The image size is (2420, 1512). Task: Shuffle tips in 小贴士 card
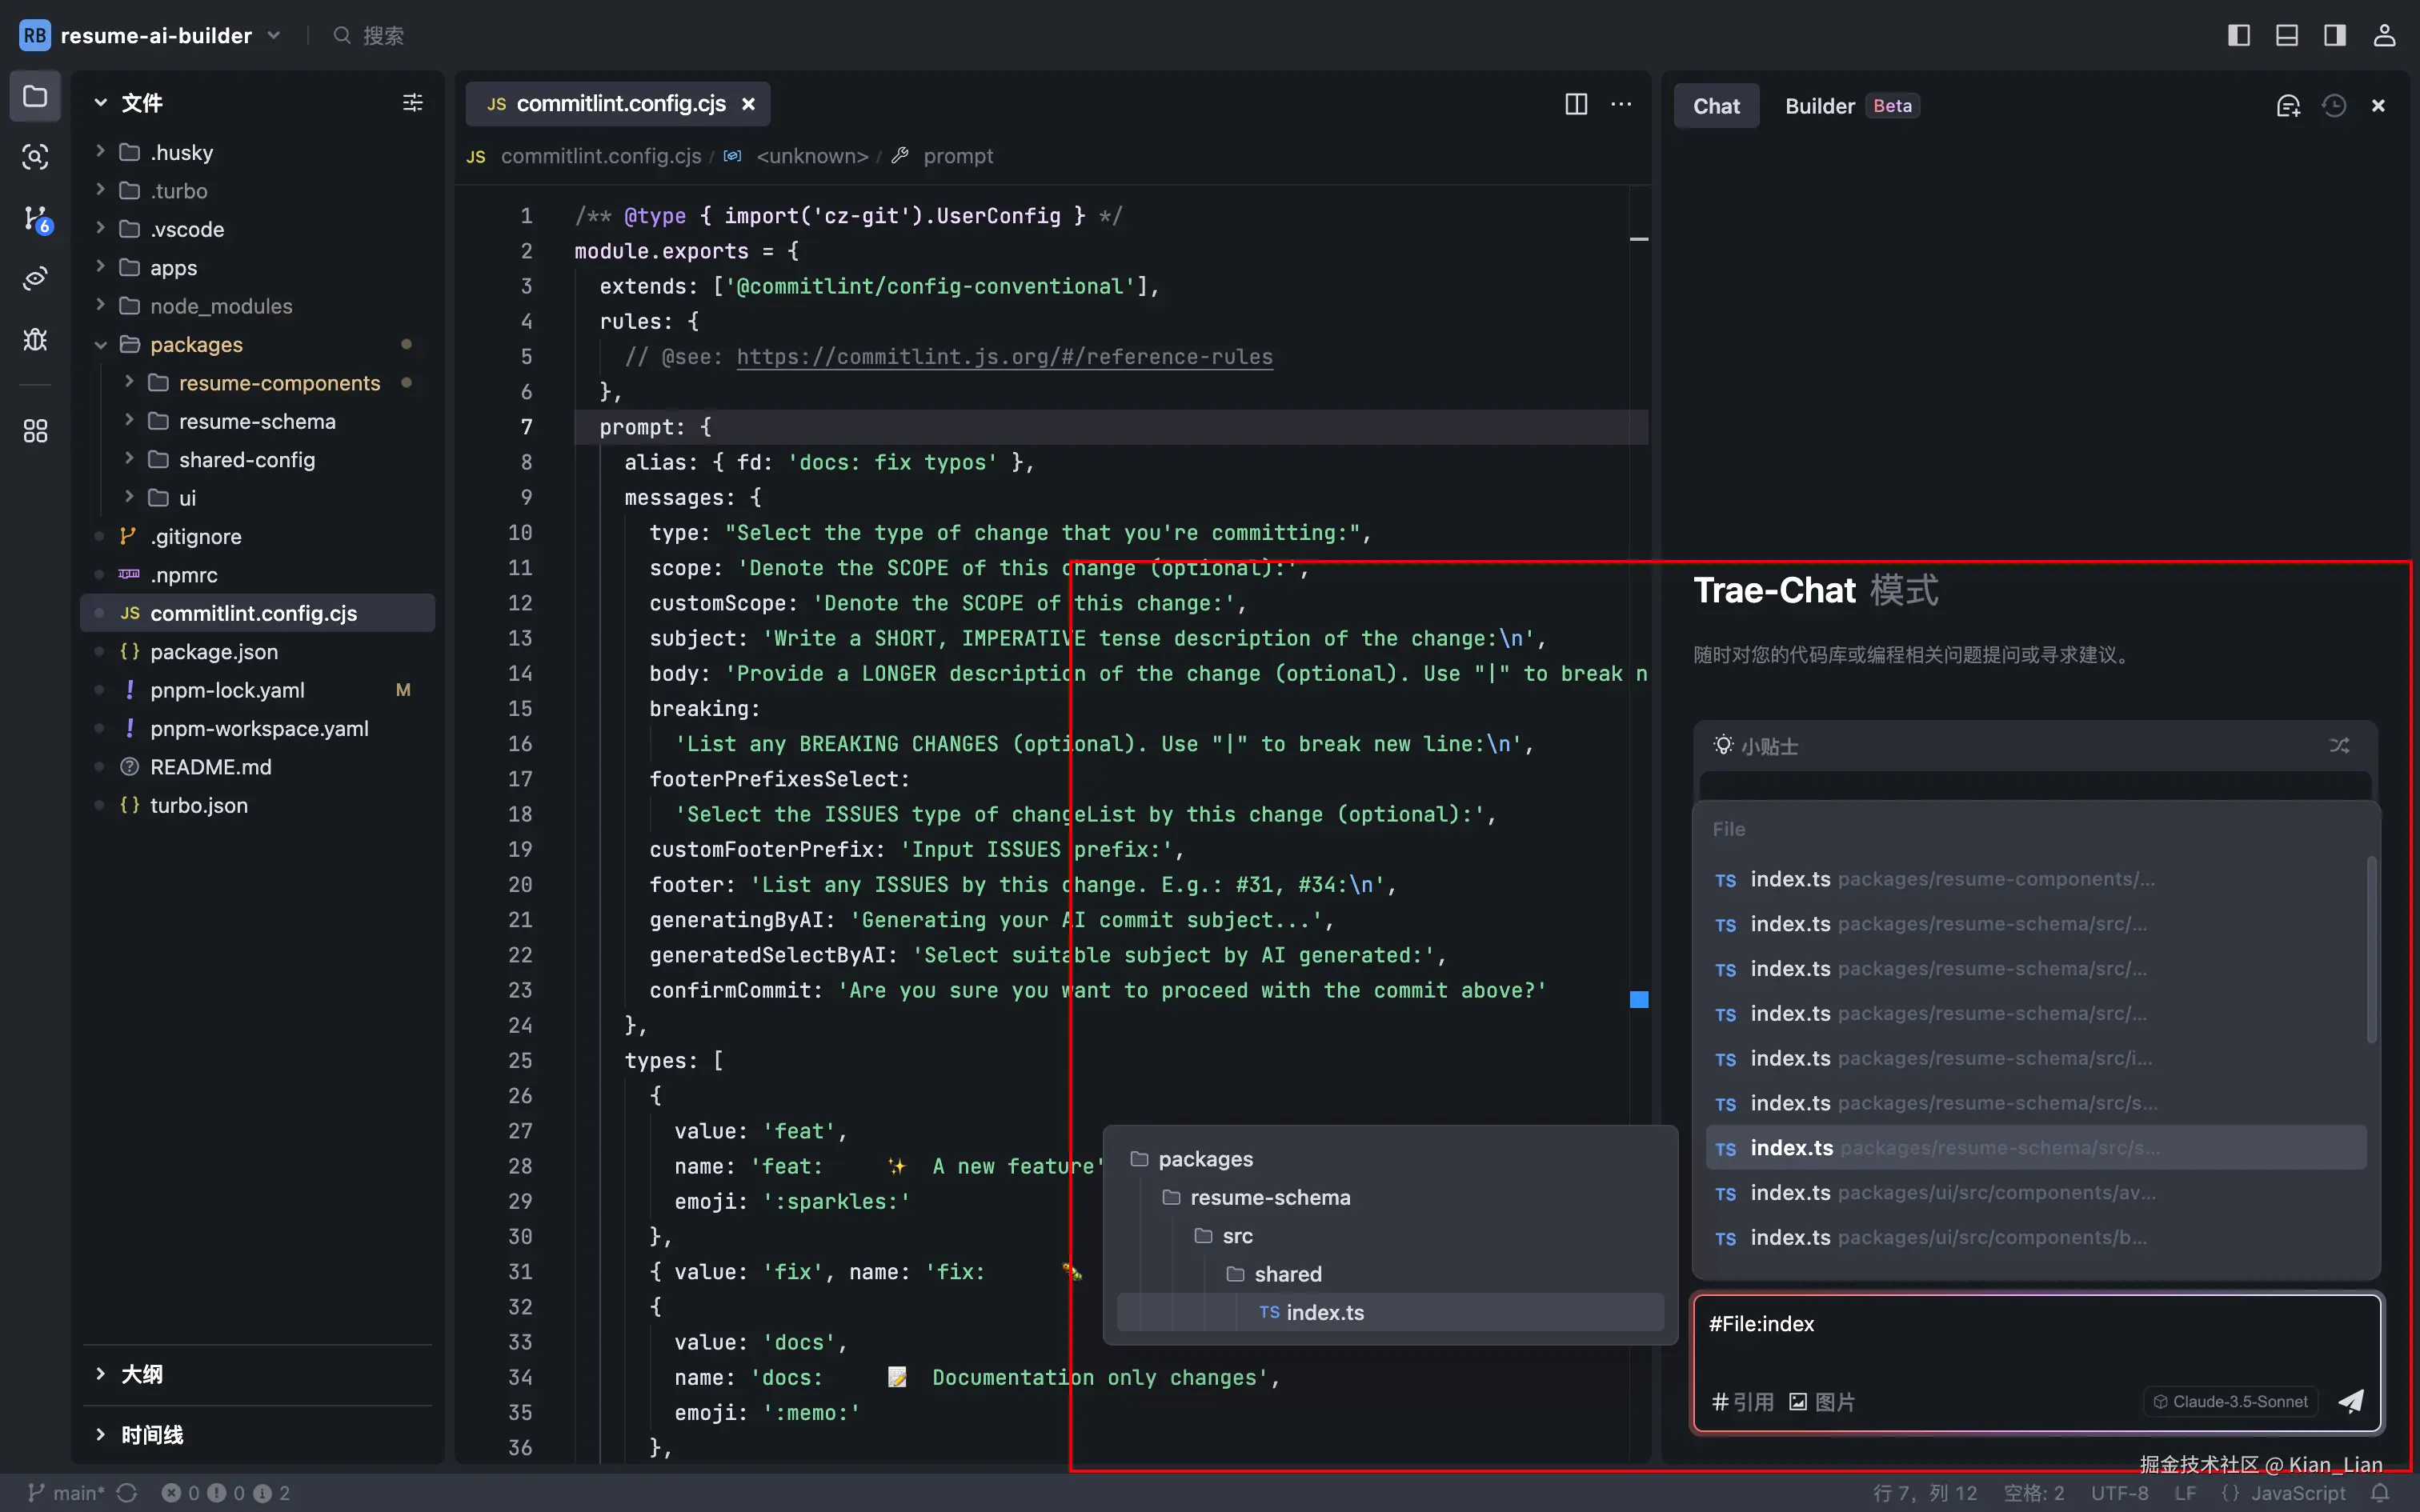[x=2339, y=746]
